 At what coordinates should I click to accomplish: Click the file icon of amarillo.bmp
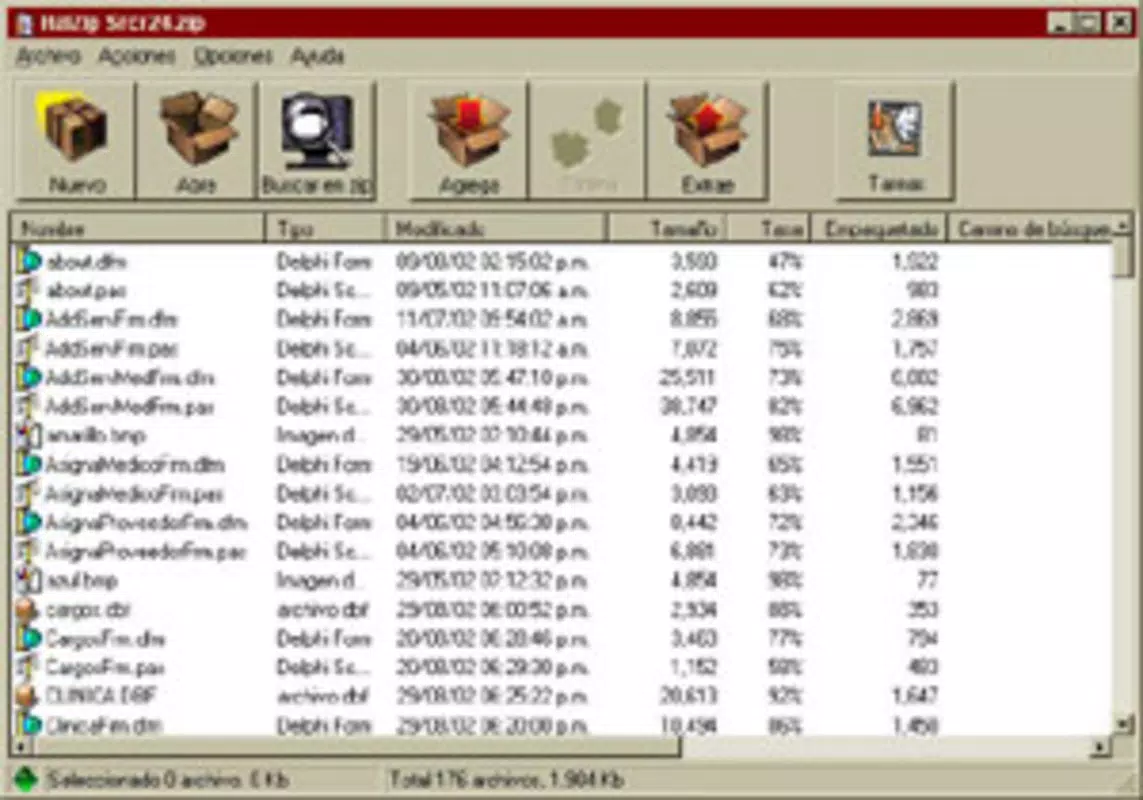click(29, 435)
